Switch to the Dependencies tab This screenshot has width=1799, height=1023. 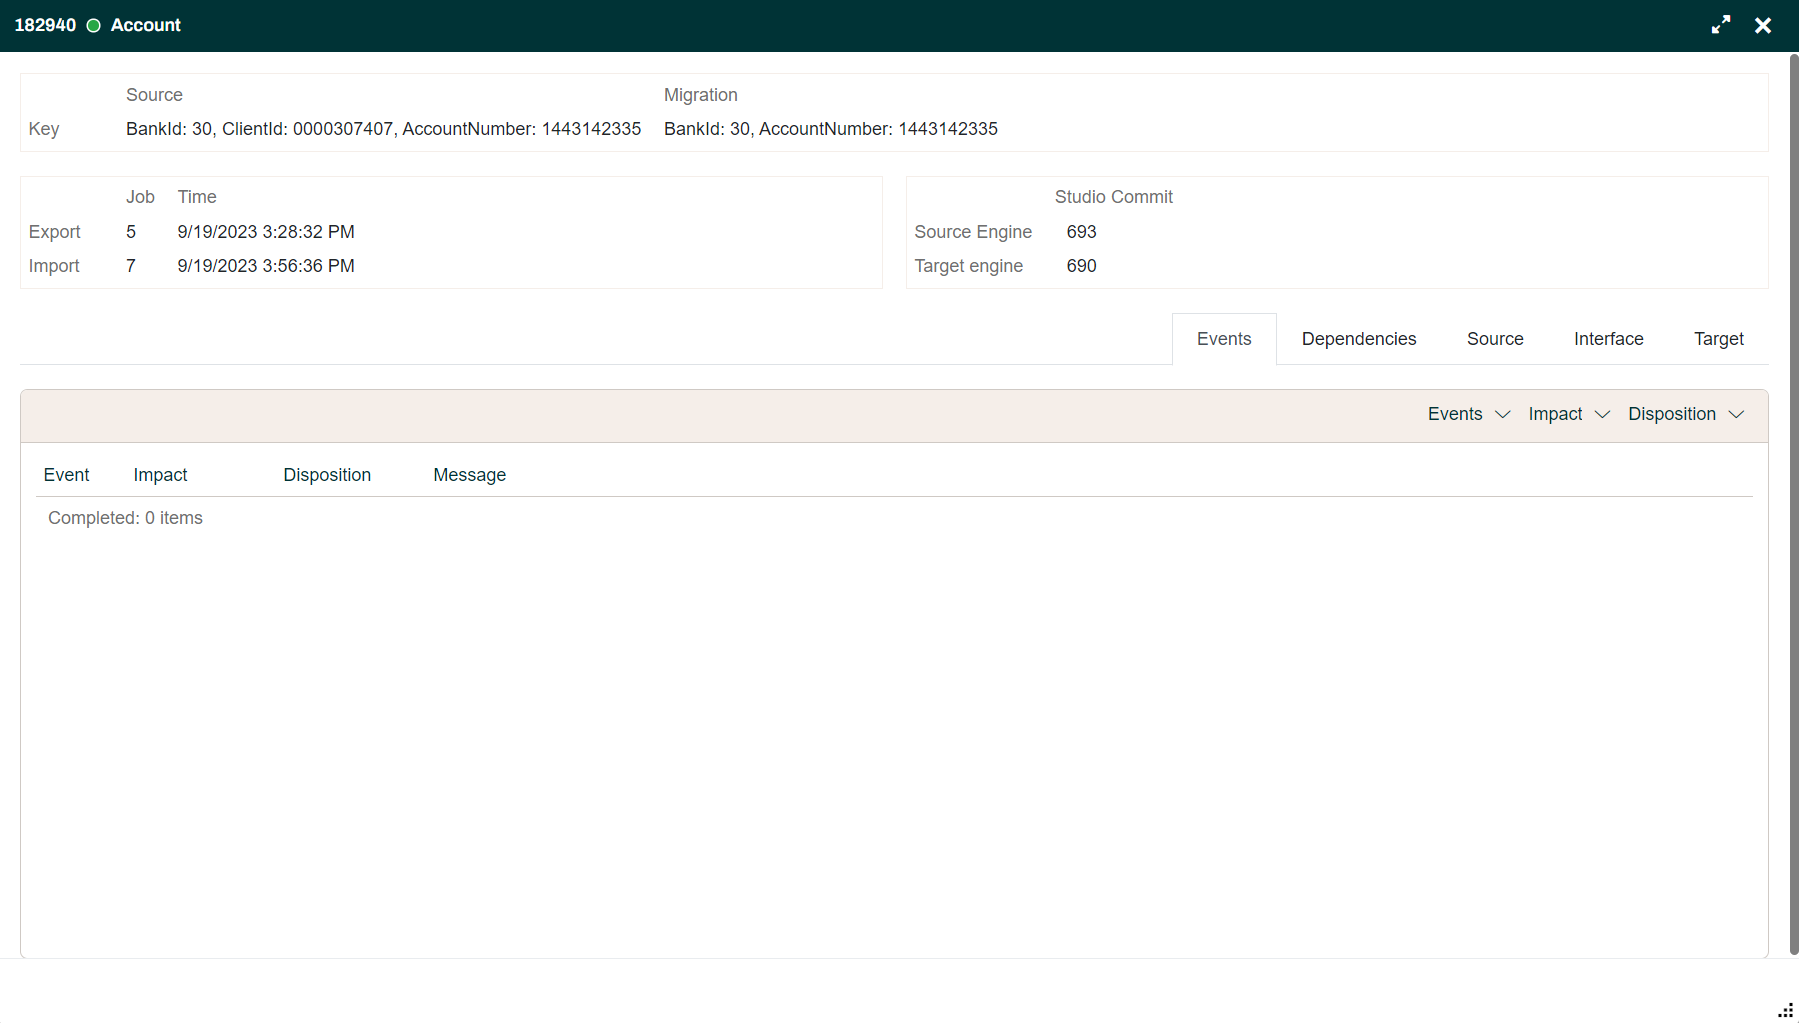click(1358, 338)
